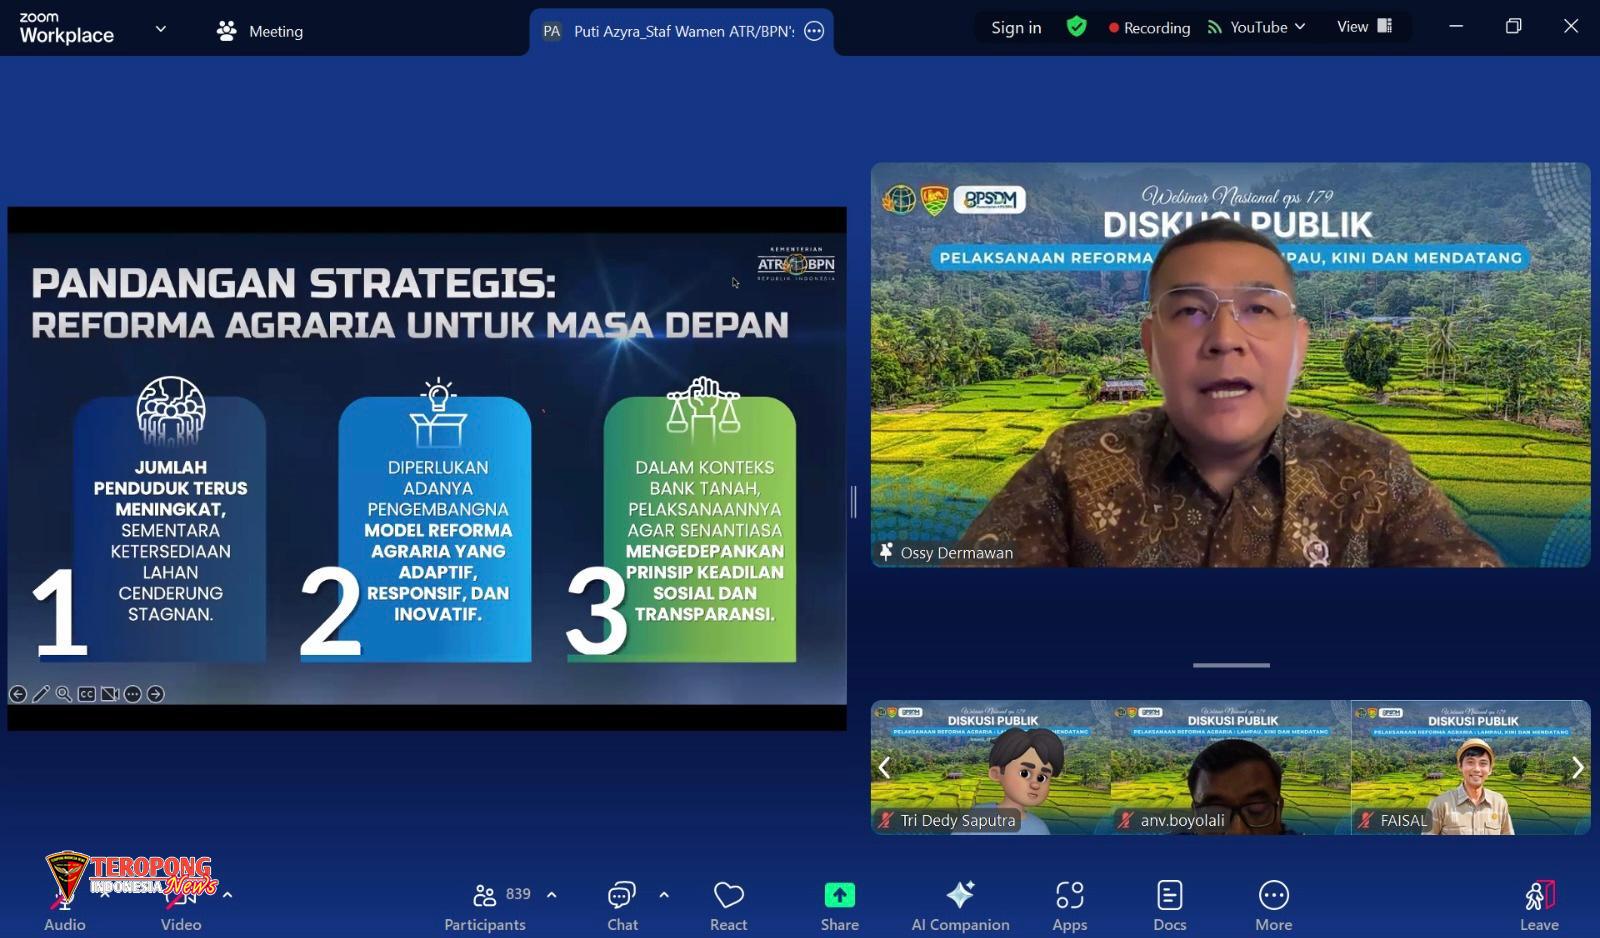
Task: Expand the YouTube livestream dropdown
Action: (x=1300, y=27)
